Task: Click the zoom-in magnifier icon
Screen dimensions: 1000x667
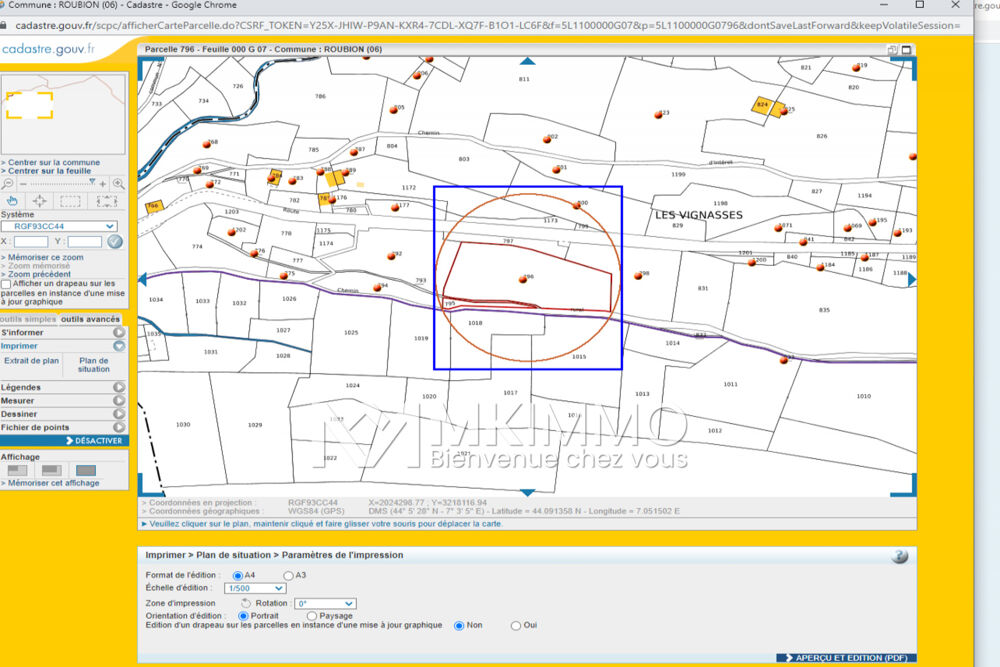Action: tap(118, 184)
